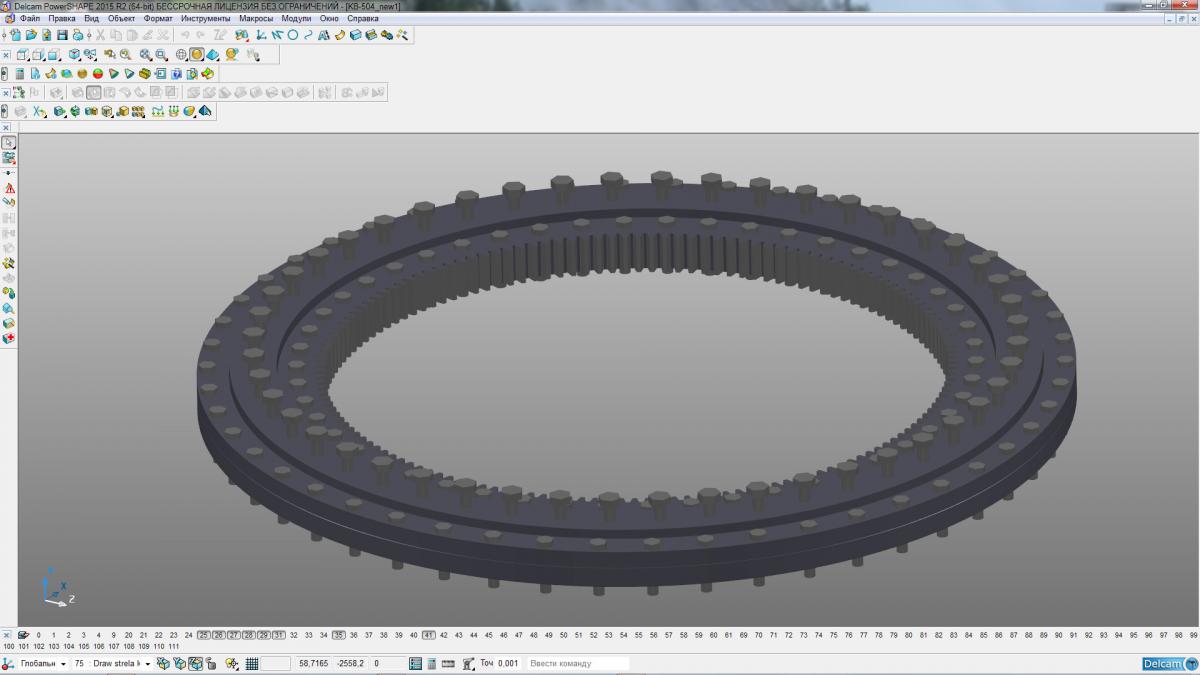Toggle level 26 visibility
The image size is (1200, 675).
tap(218, 635)
